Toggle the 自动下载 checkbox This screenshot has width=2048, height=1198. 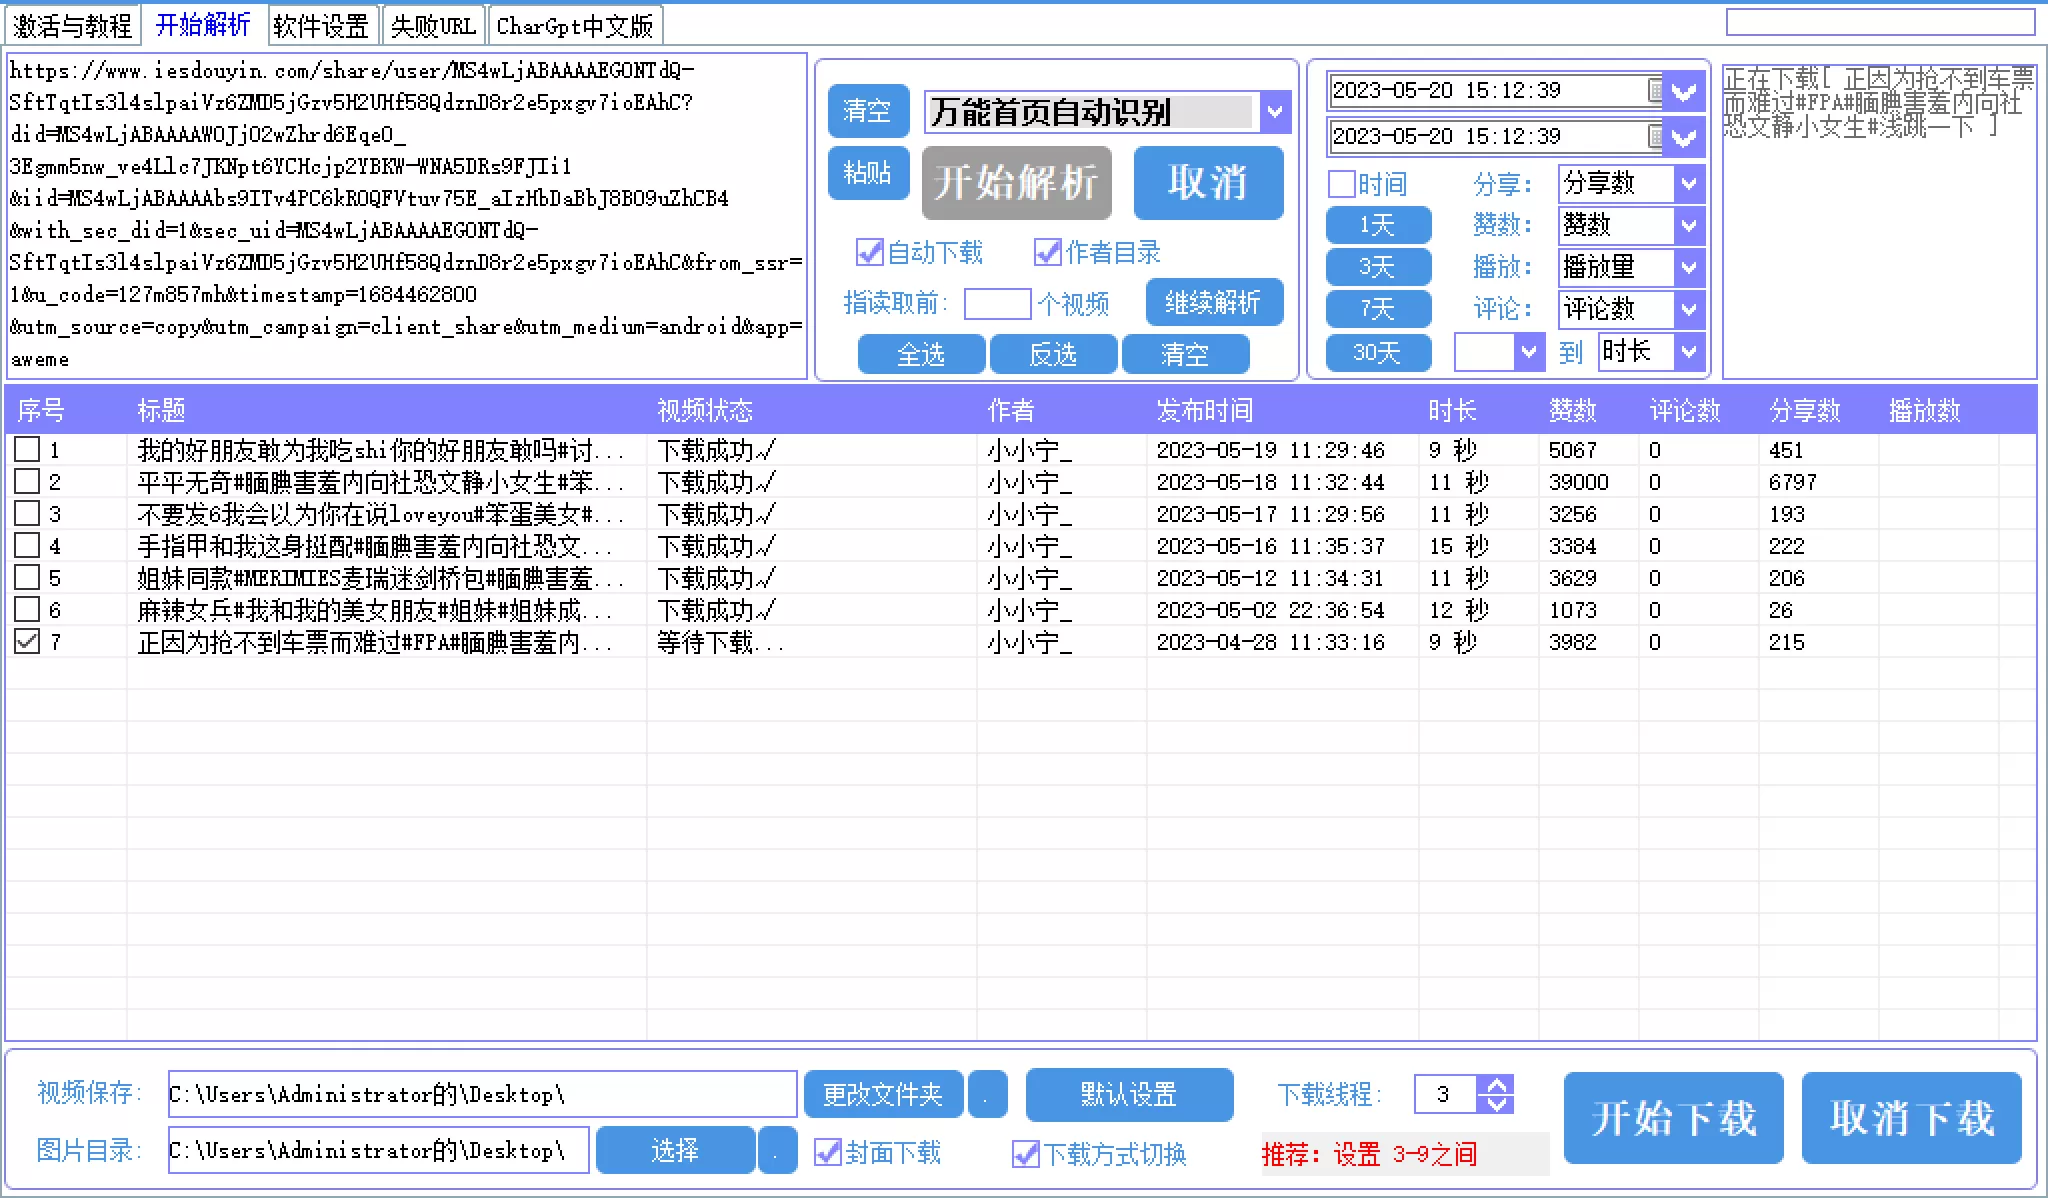coord(869,252)
